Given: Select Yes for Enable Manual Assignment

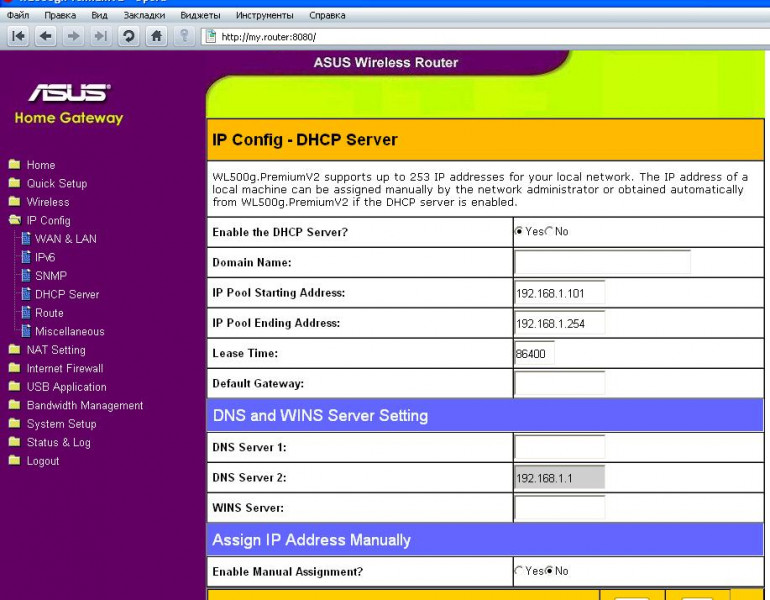Looking at the screenshot, I should [x=519, y=571].
